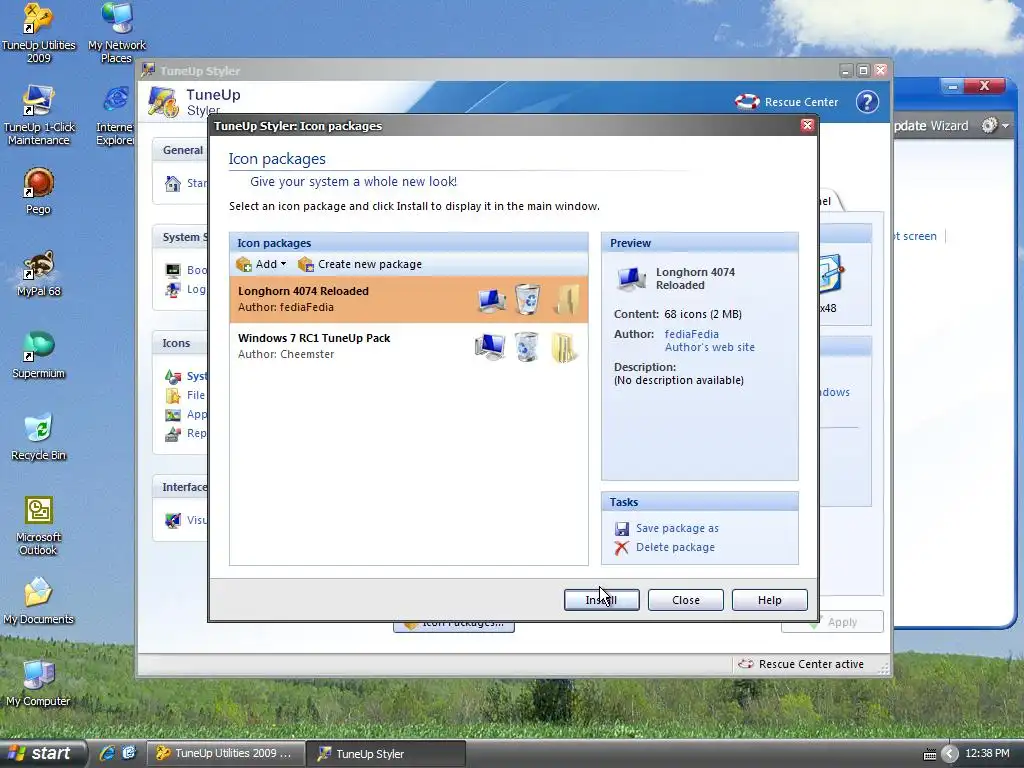Open the Supermium desktop shortcut

click(x=39, y=355)
